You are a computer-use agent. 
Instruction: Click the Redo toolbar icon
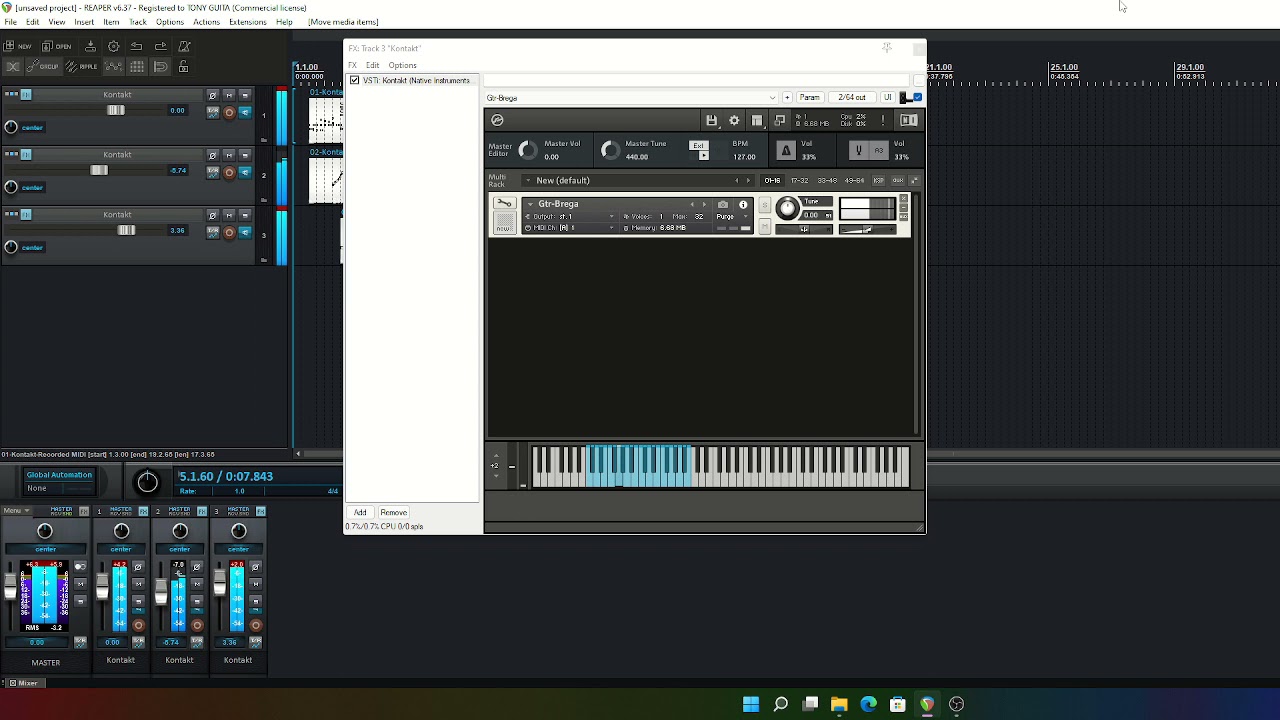pos(160,46)
